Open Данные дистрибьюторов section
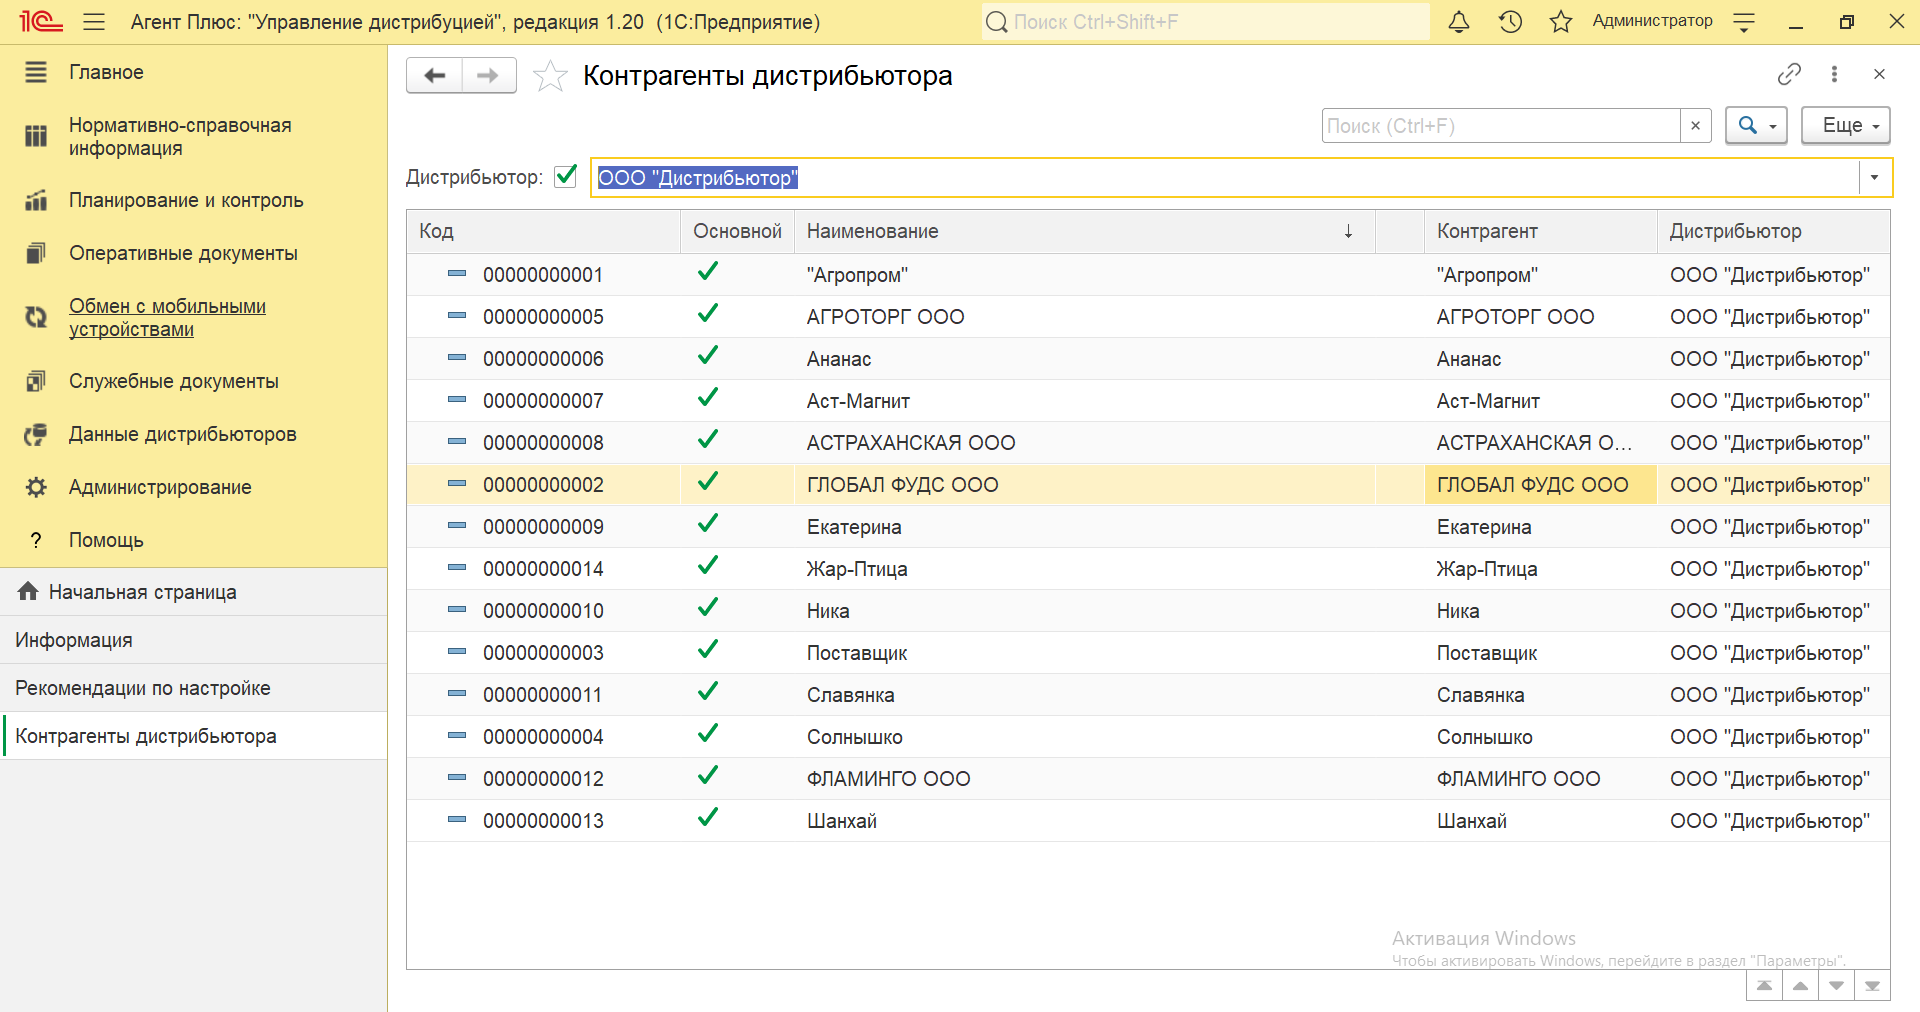 (183, 434)
